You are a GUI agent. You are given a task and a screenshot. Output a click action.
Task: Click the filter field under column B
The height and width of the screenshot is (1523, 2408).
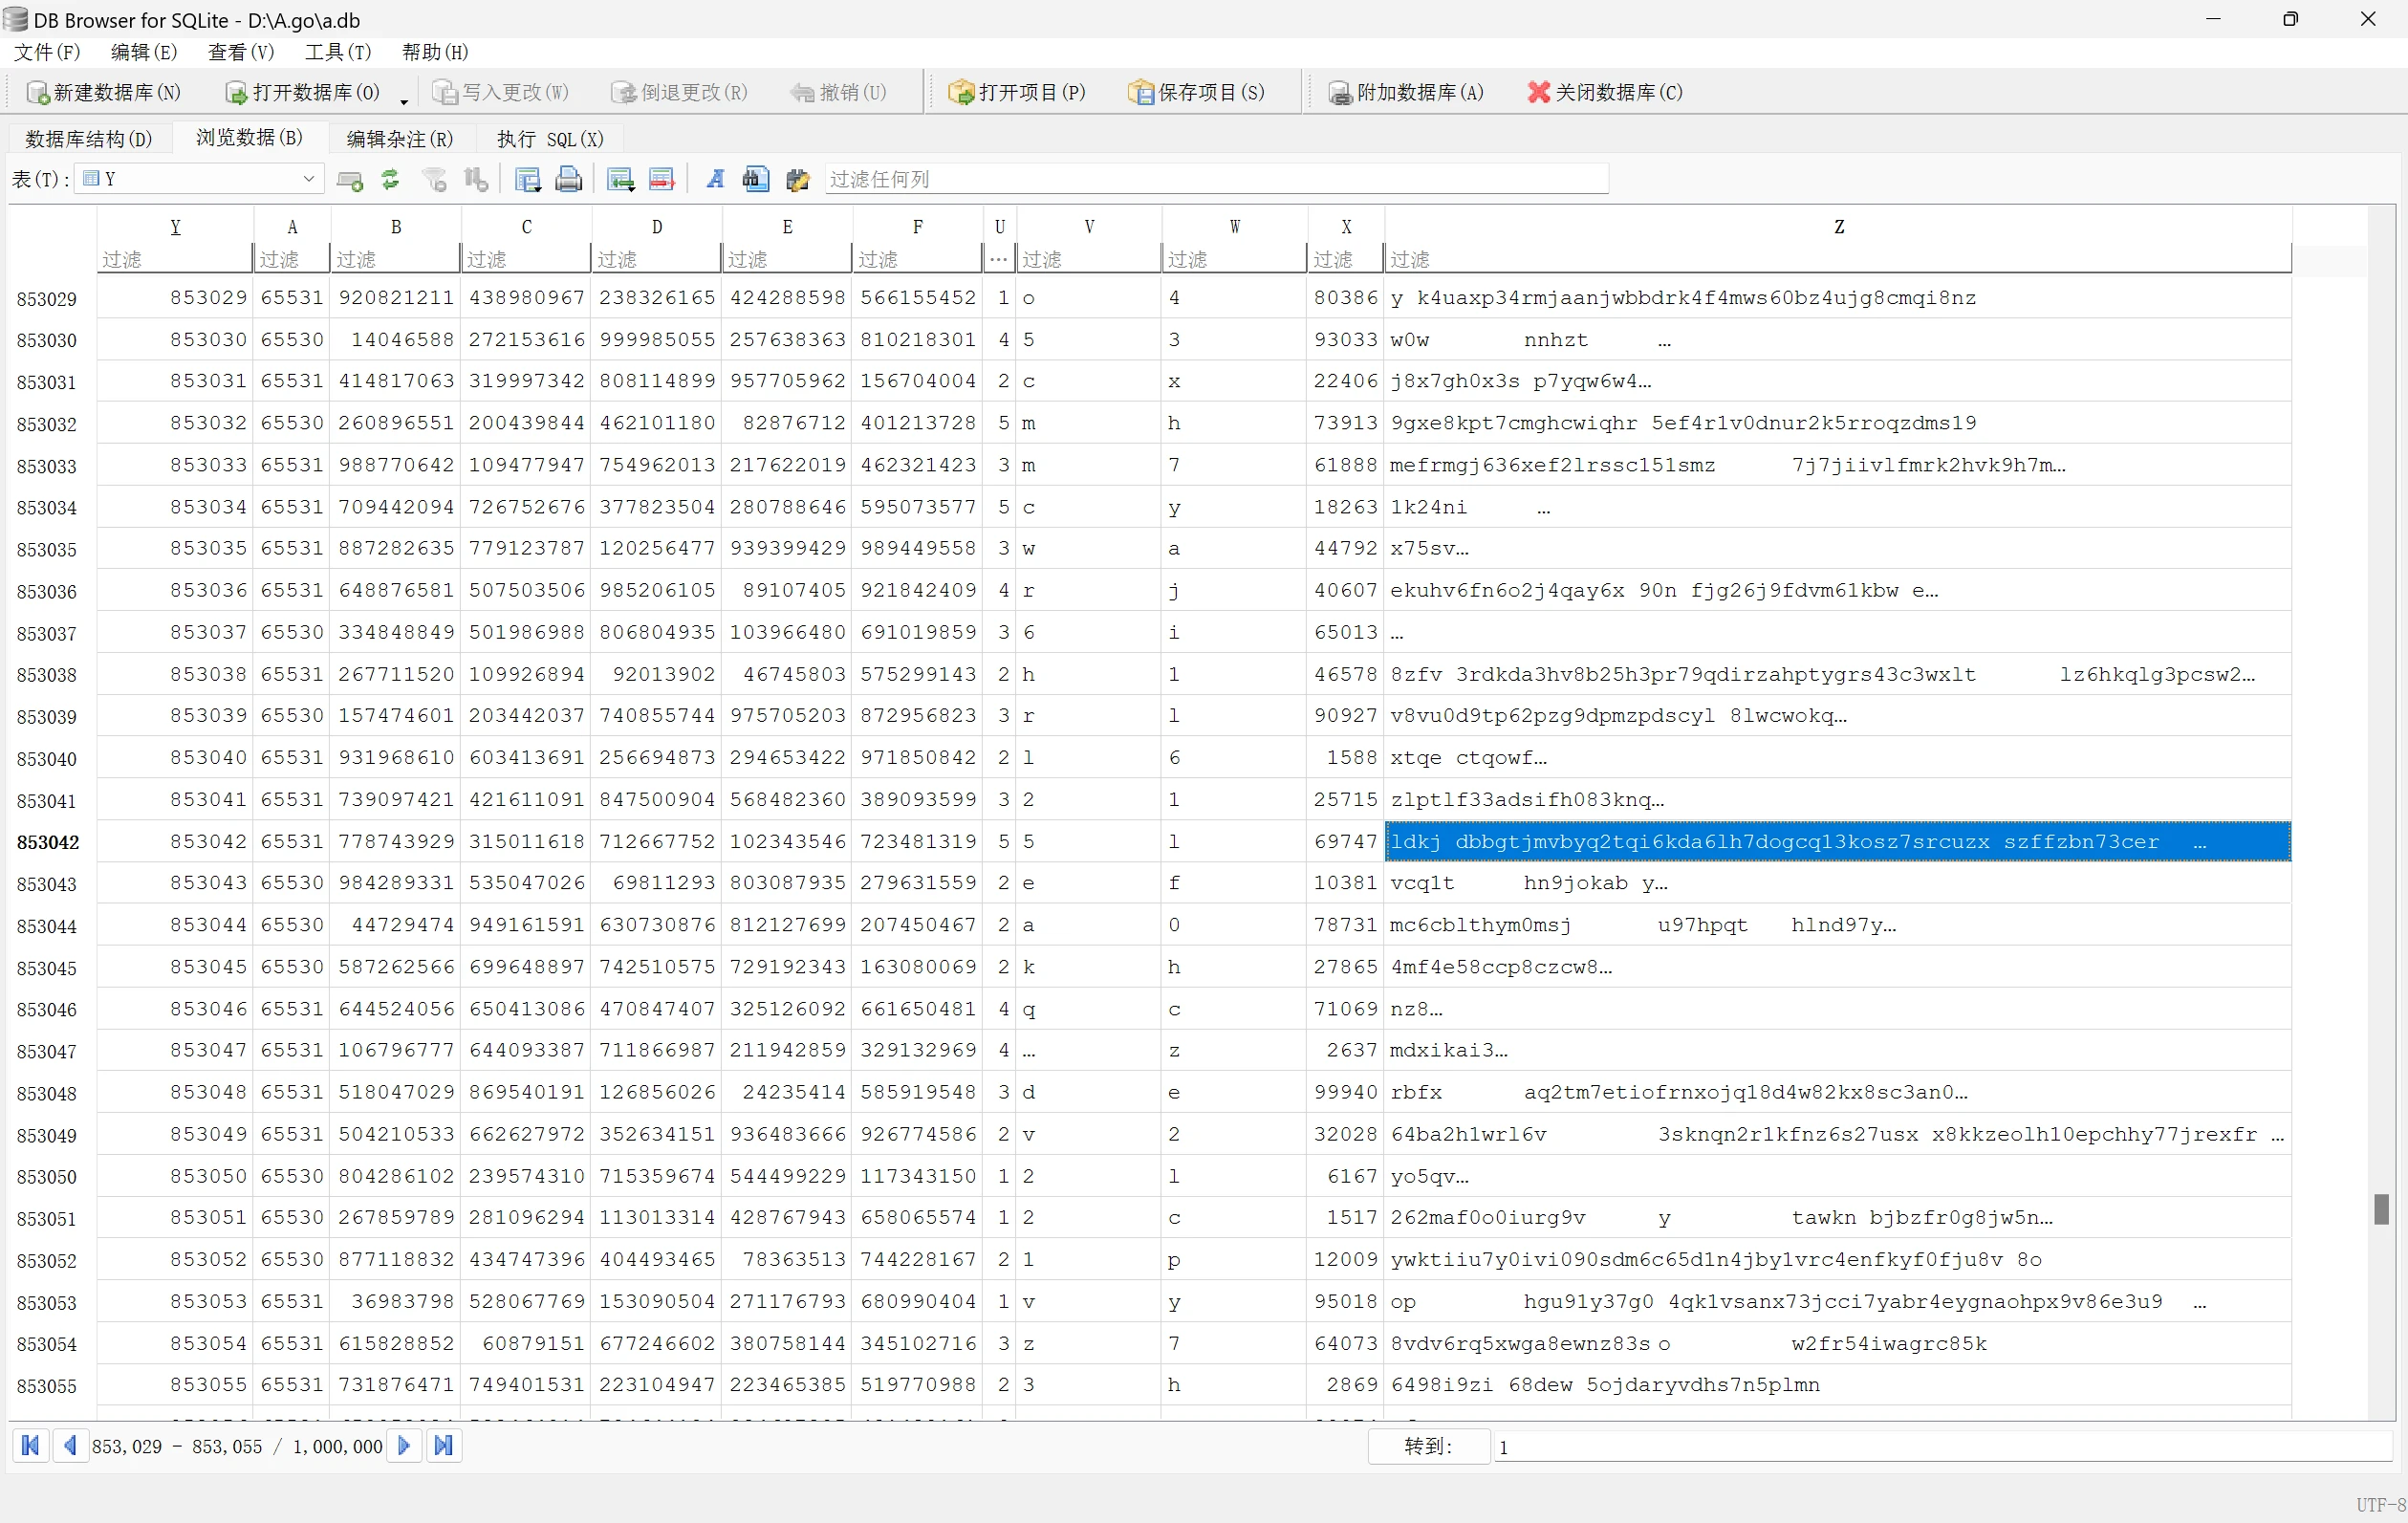(x=395, y=259)
